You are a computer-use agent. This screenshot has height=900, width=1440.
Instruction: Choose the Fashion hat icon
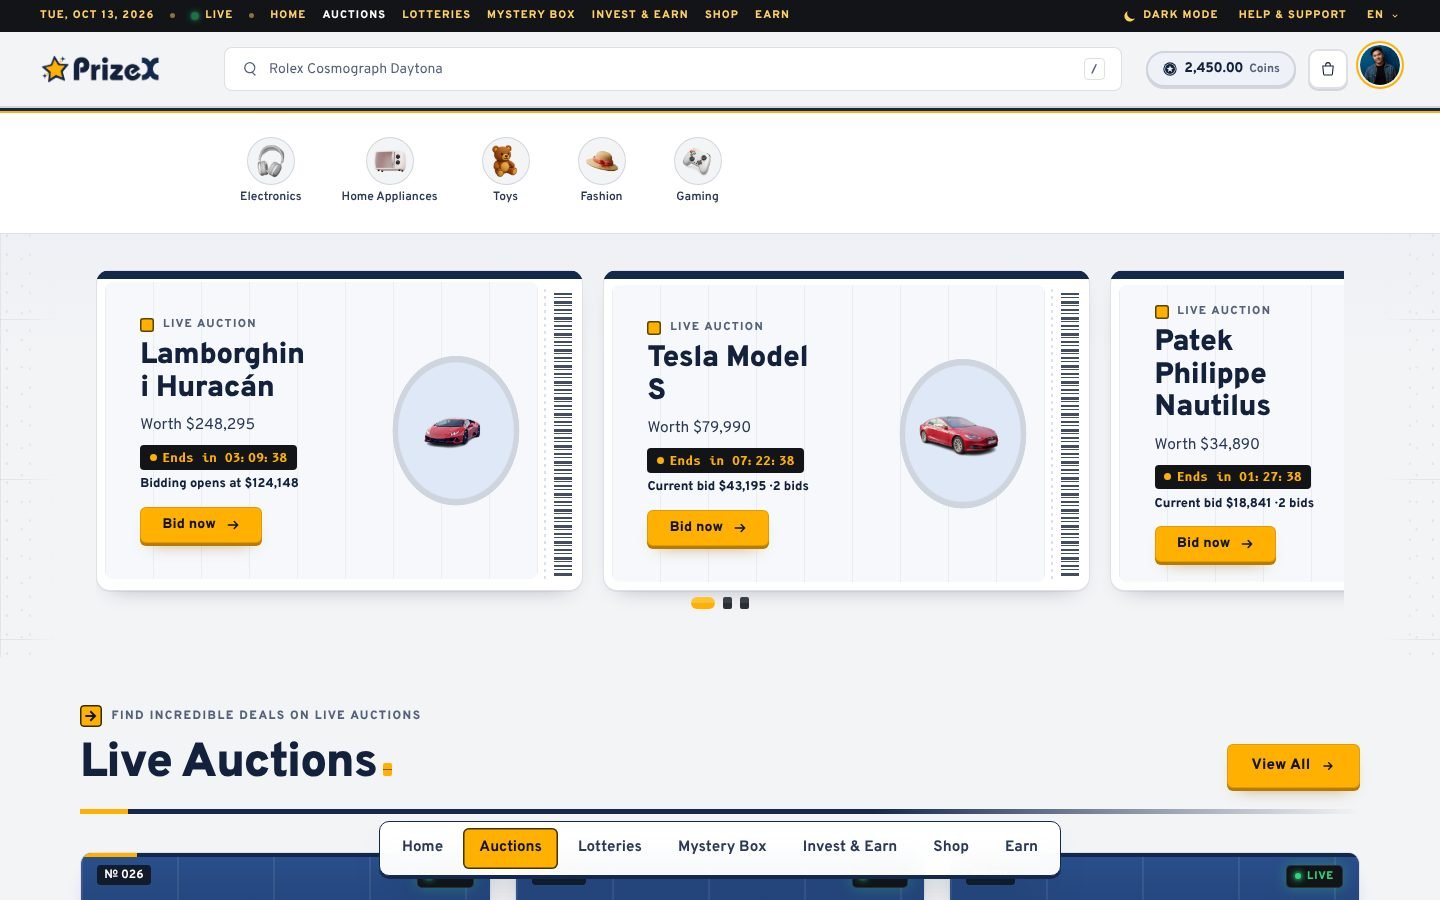pyautogui.click(x=602, y=161)
